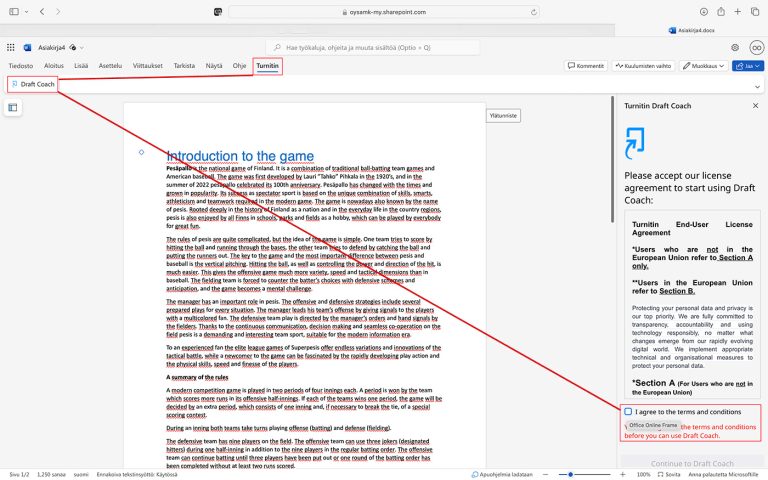Click the browser sidebar toggle icon

point(16,11)
